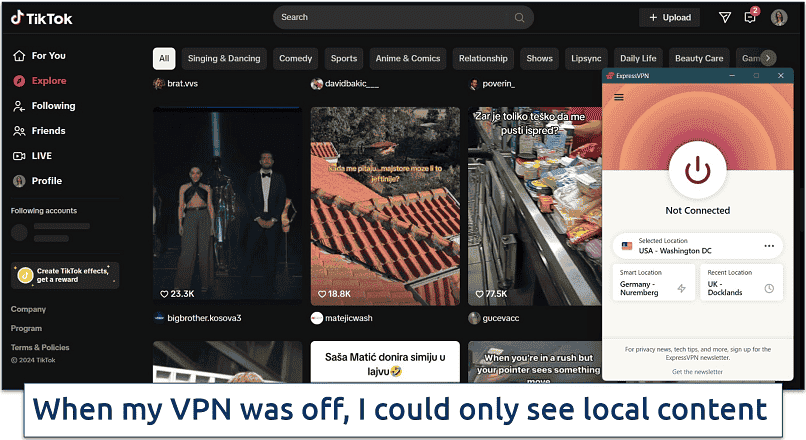Open the TikTok messages paper-plane icon
806x440 pixels.
[x=725, y=17]
